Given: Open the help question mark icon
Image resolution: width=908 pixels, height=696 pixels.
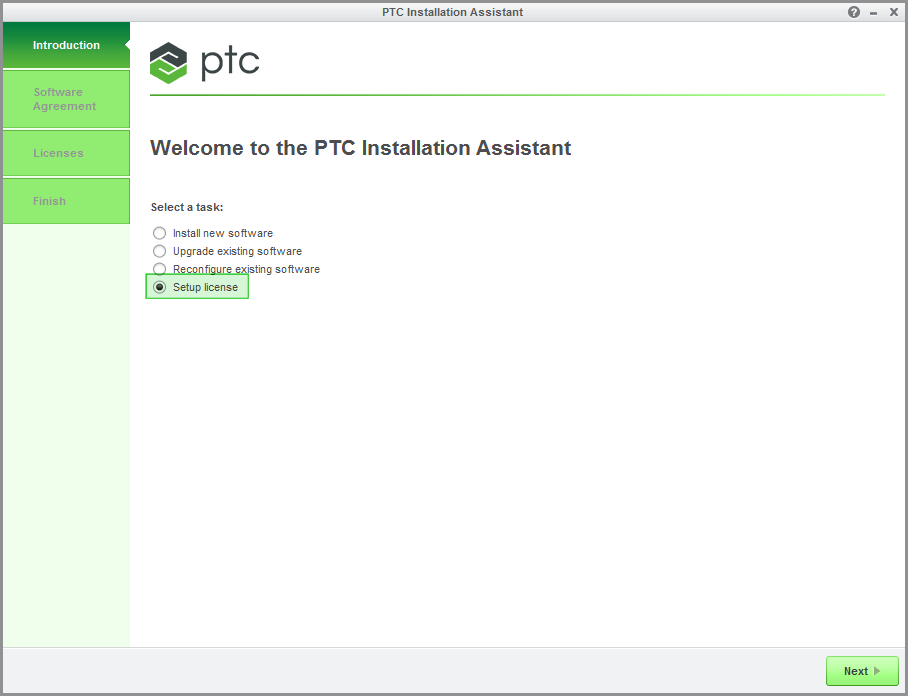Looking at the screenshot, I should click(x=854, y=12).
